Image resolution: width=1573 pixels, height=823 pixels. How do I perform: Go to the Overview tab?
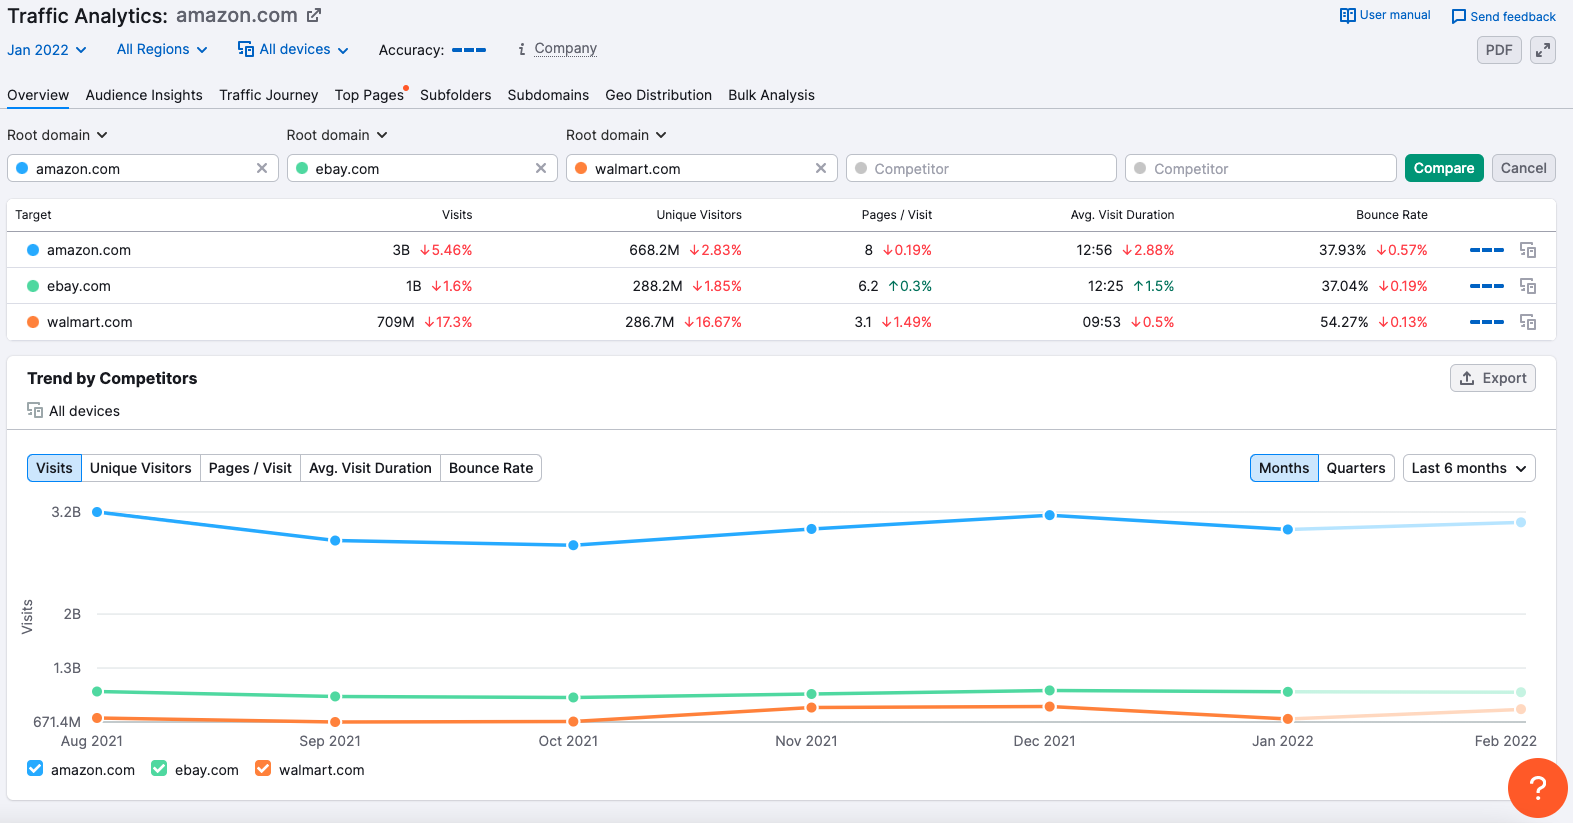(x=38, y=95)
